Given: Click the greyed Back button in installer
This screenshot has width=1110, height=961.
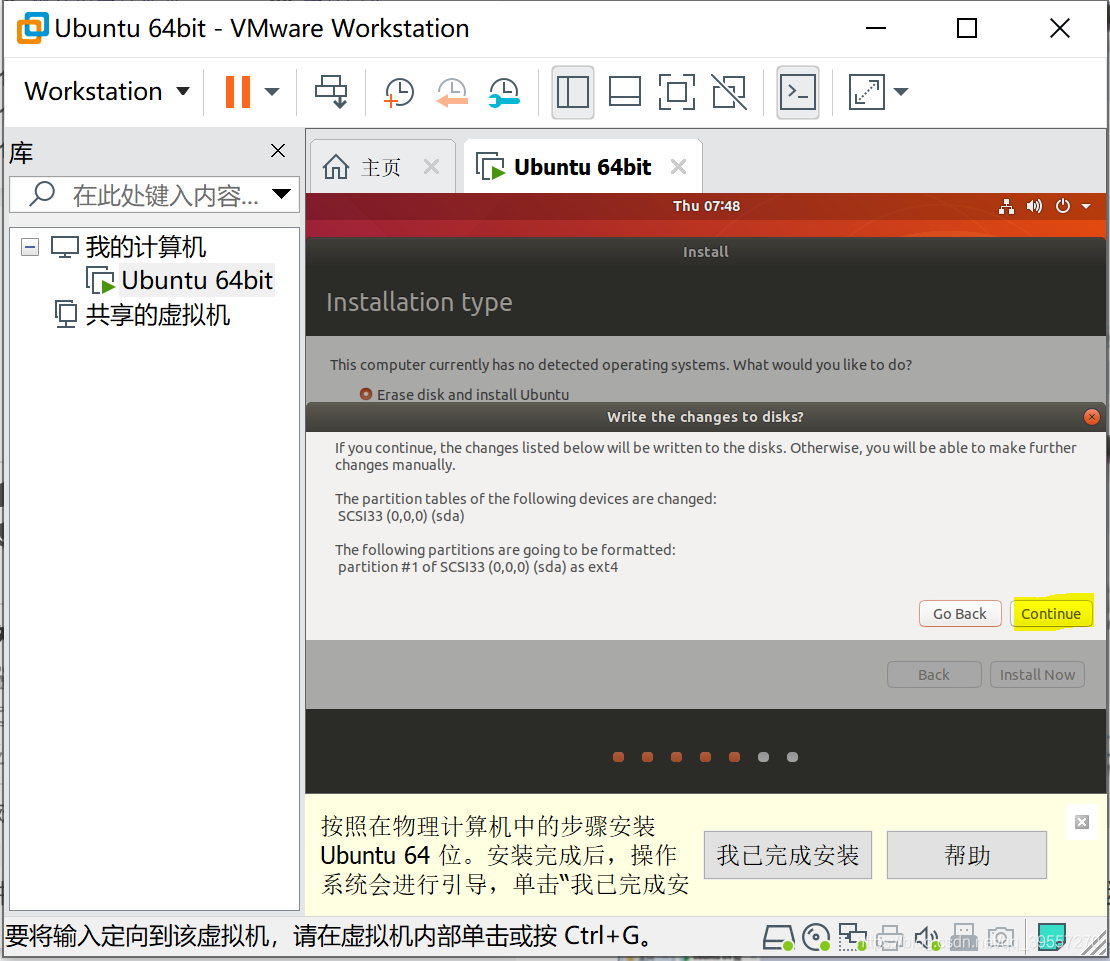Looking at the screenshot, I should click(934, 674).
